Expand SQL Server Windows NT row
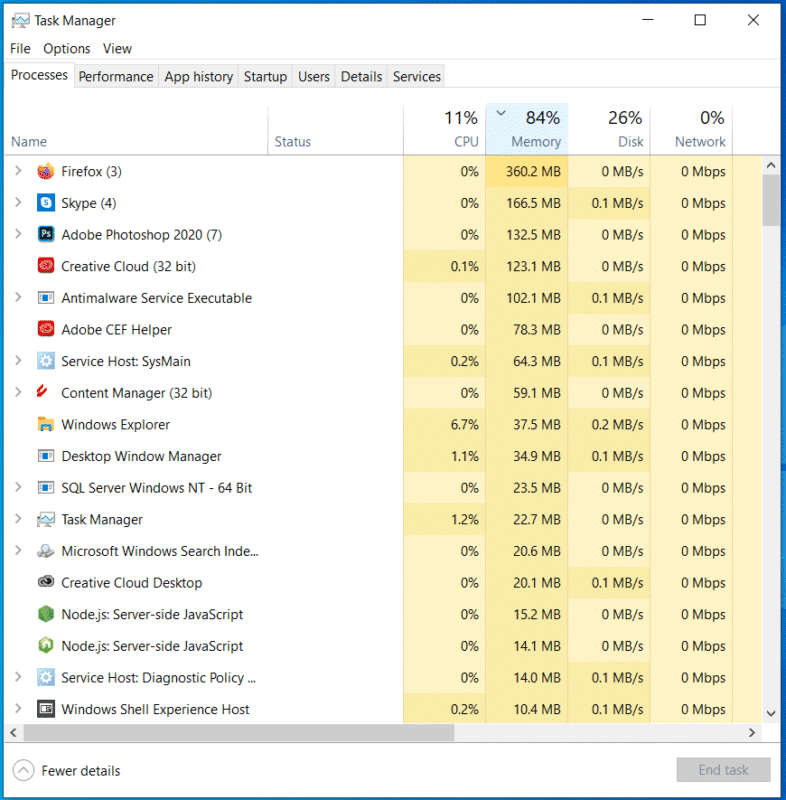This screenshot has height=800, width=786. click(18, 487)
